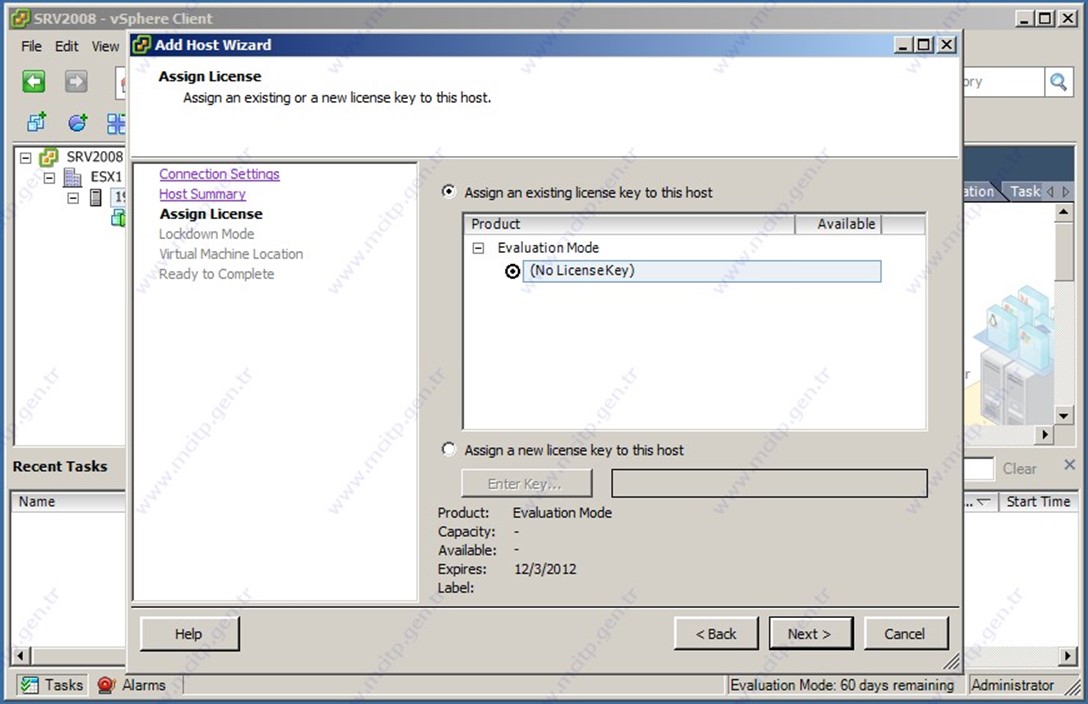Open the Edit menu
Screen dimensions: 1088x704
point(67,46)
